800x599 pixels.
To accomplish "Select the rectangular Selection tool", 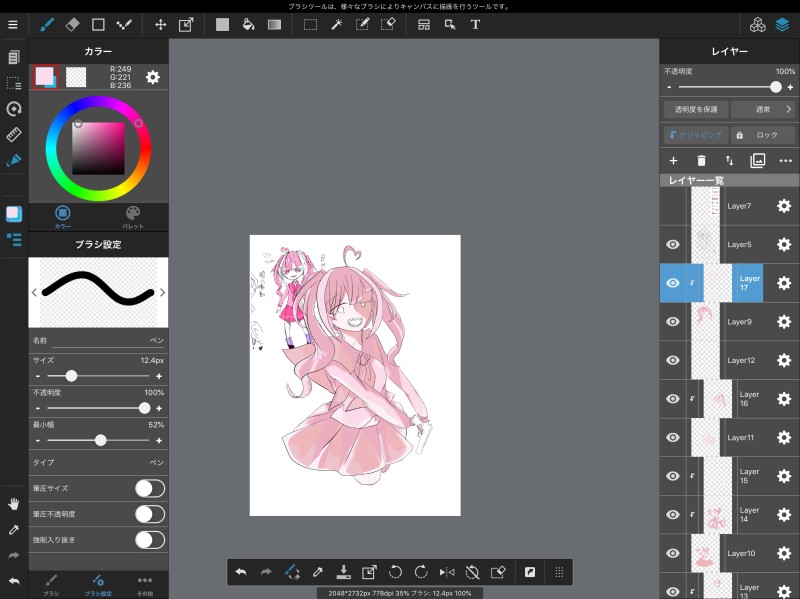I will click(310, 24).
